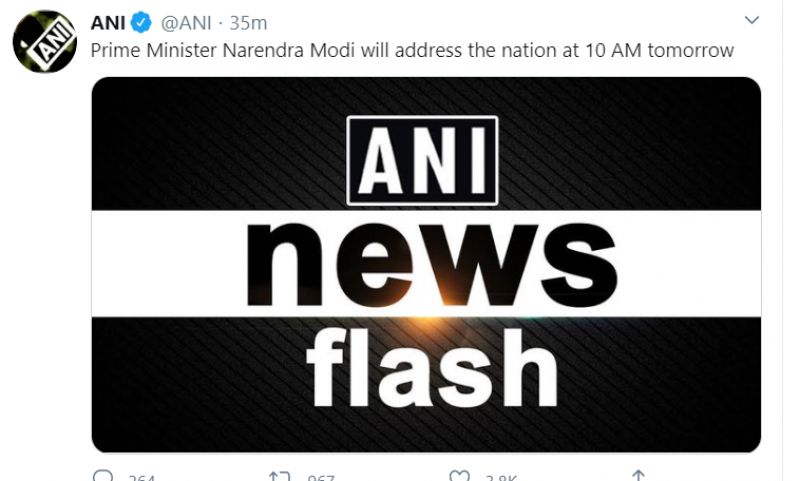Click the reply count 264
The height and width of the screenshot is (481, 800).
pyautogui.click(x=141, y=478)
